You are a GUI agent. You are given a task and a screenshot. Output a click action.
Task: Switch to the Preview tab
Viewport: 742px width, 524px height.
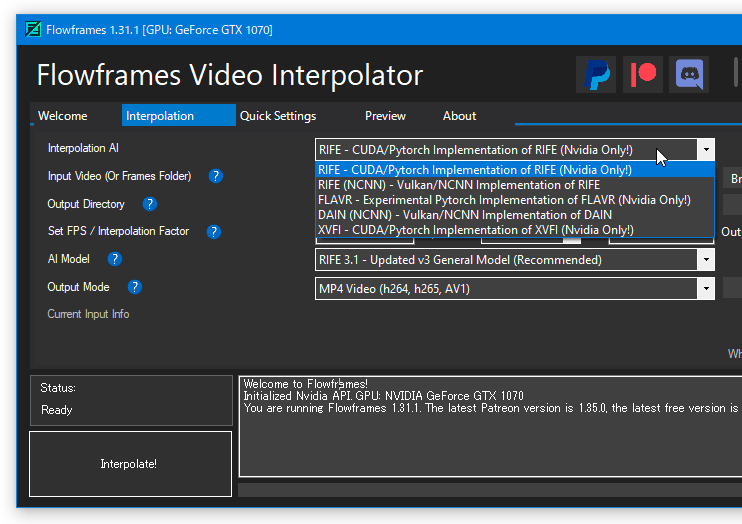click(x=385, y=116)
